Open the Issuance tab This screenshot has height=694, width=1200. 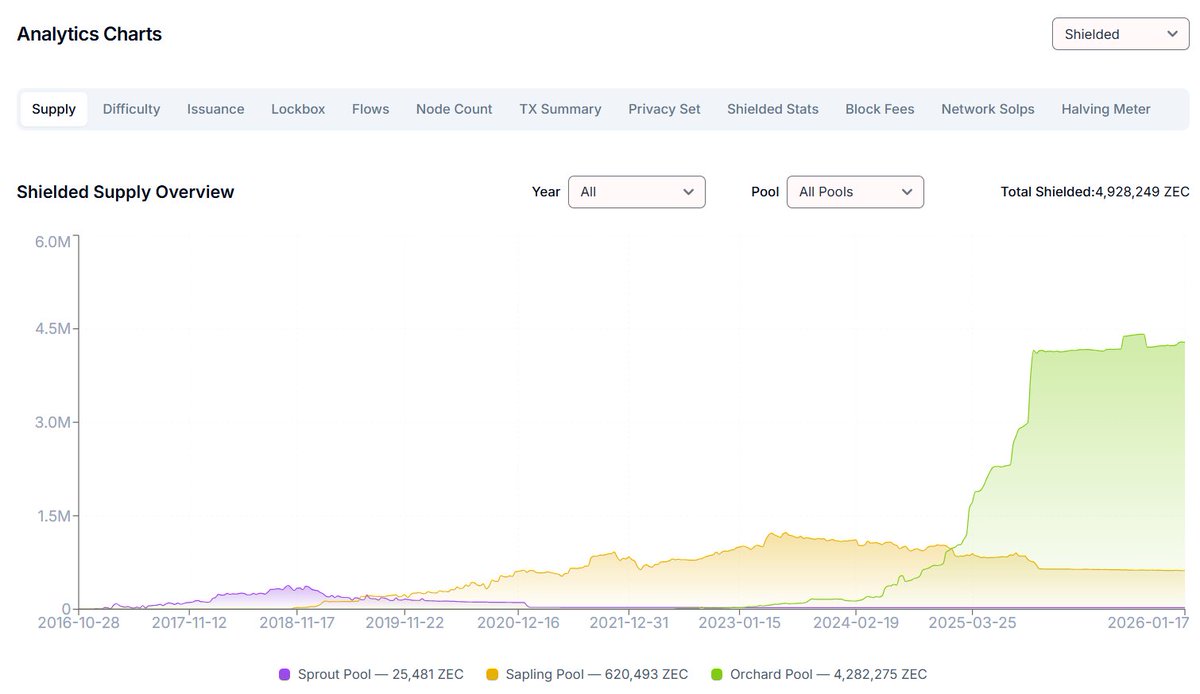(215, 109)
